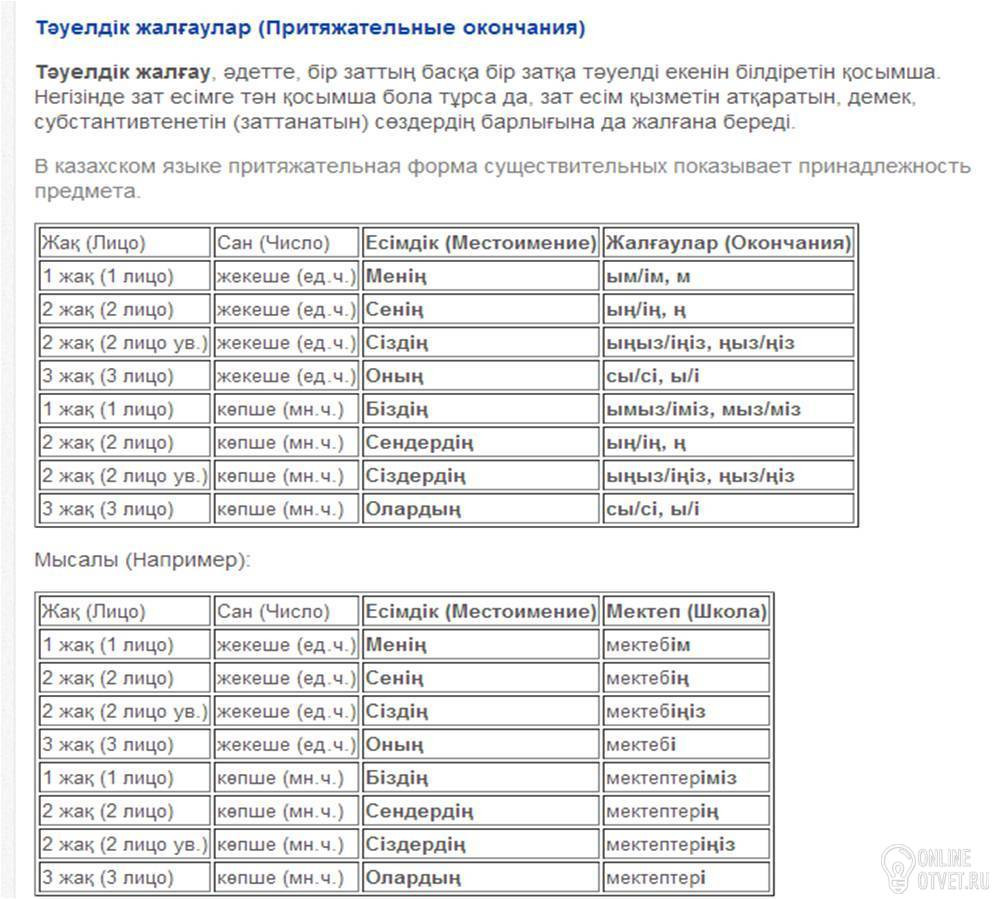994x899 pixels.
Task: Select the мектебім example cell
Action: [686, 645]
